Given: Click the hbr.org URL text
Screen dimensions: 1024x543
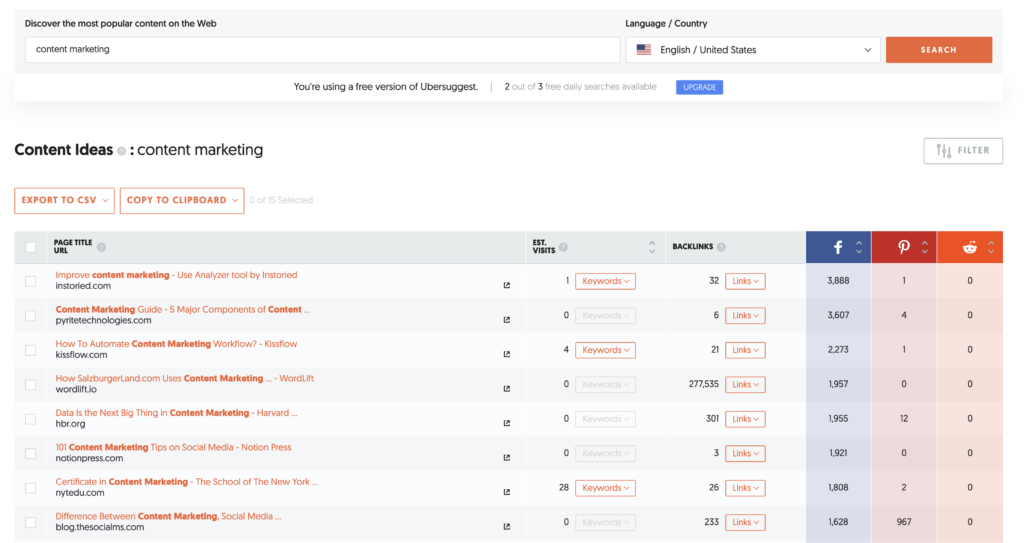Looking at the screenshot, I should [71, 424].
